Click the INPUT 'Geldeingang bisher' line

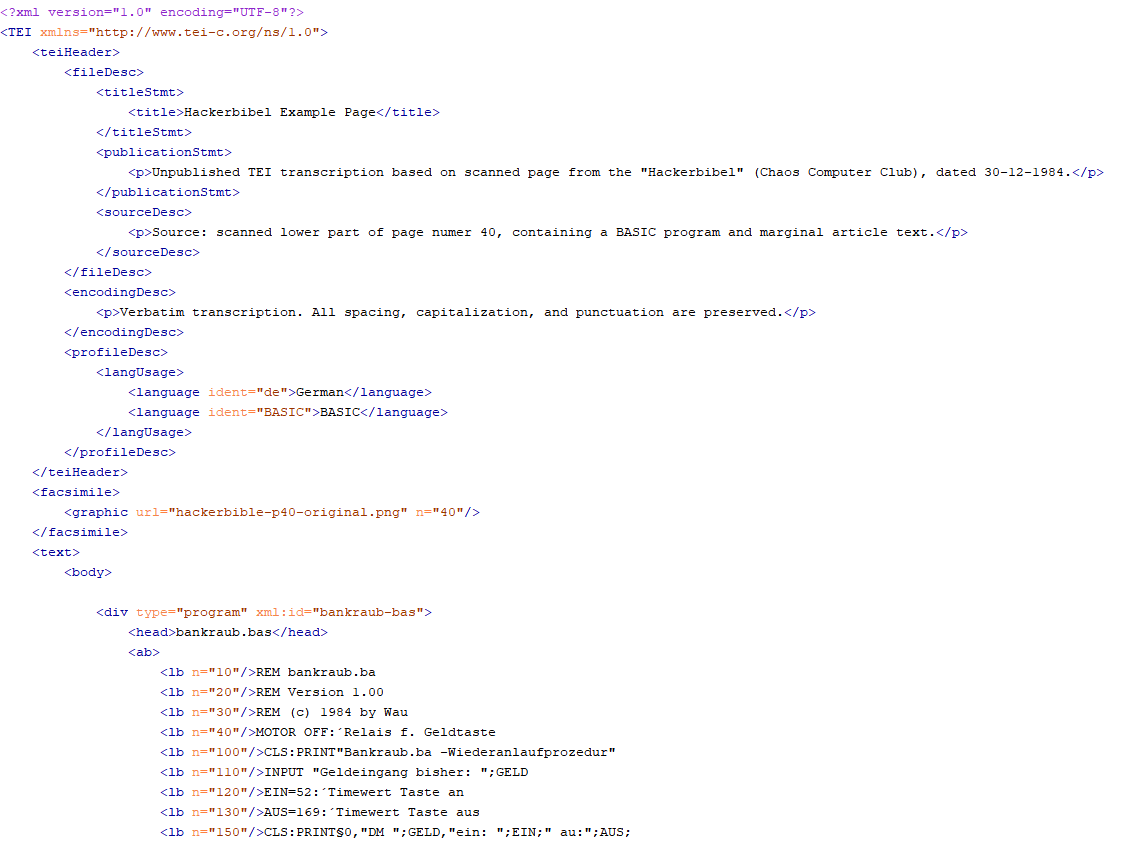395,772
